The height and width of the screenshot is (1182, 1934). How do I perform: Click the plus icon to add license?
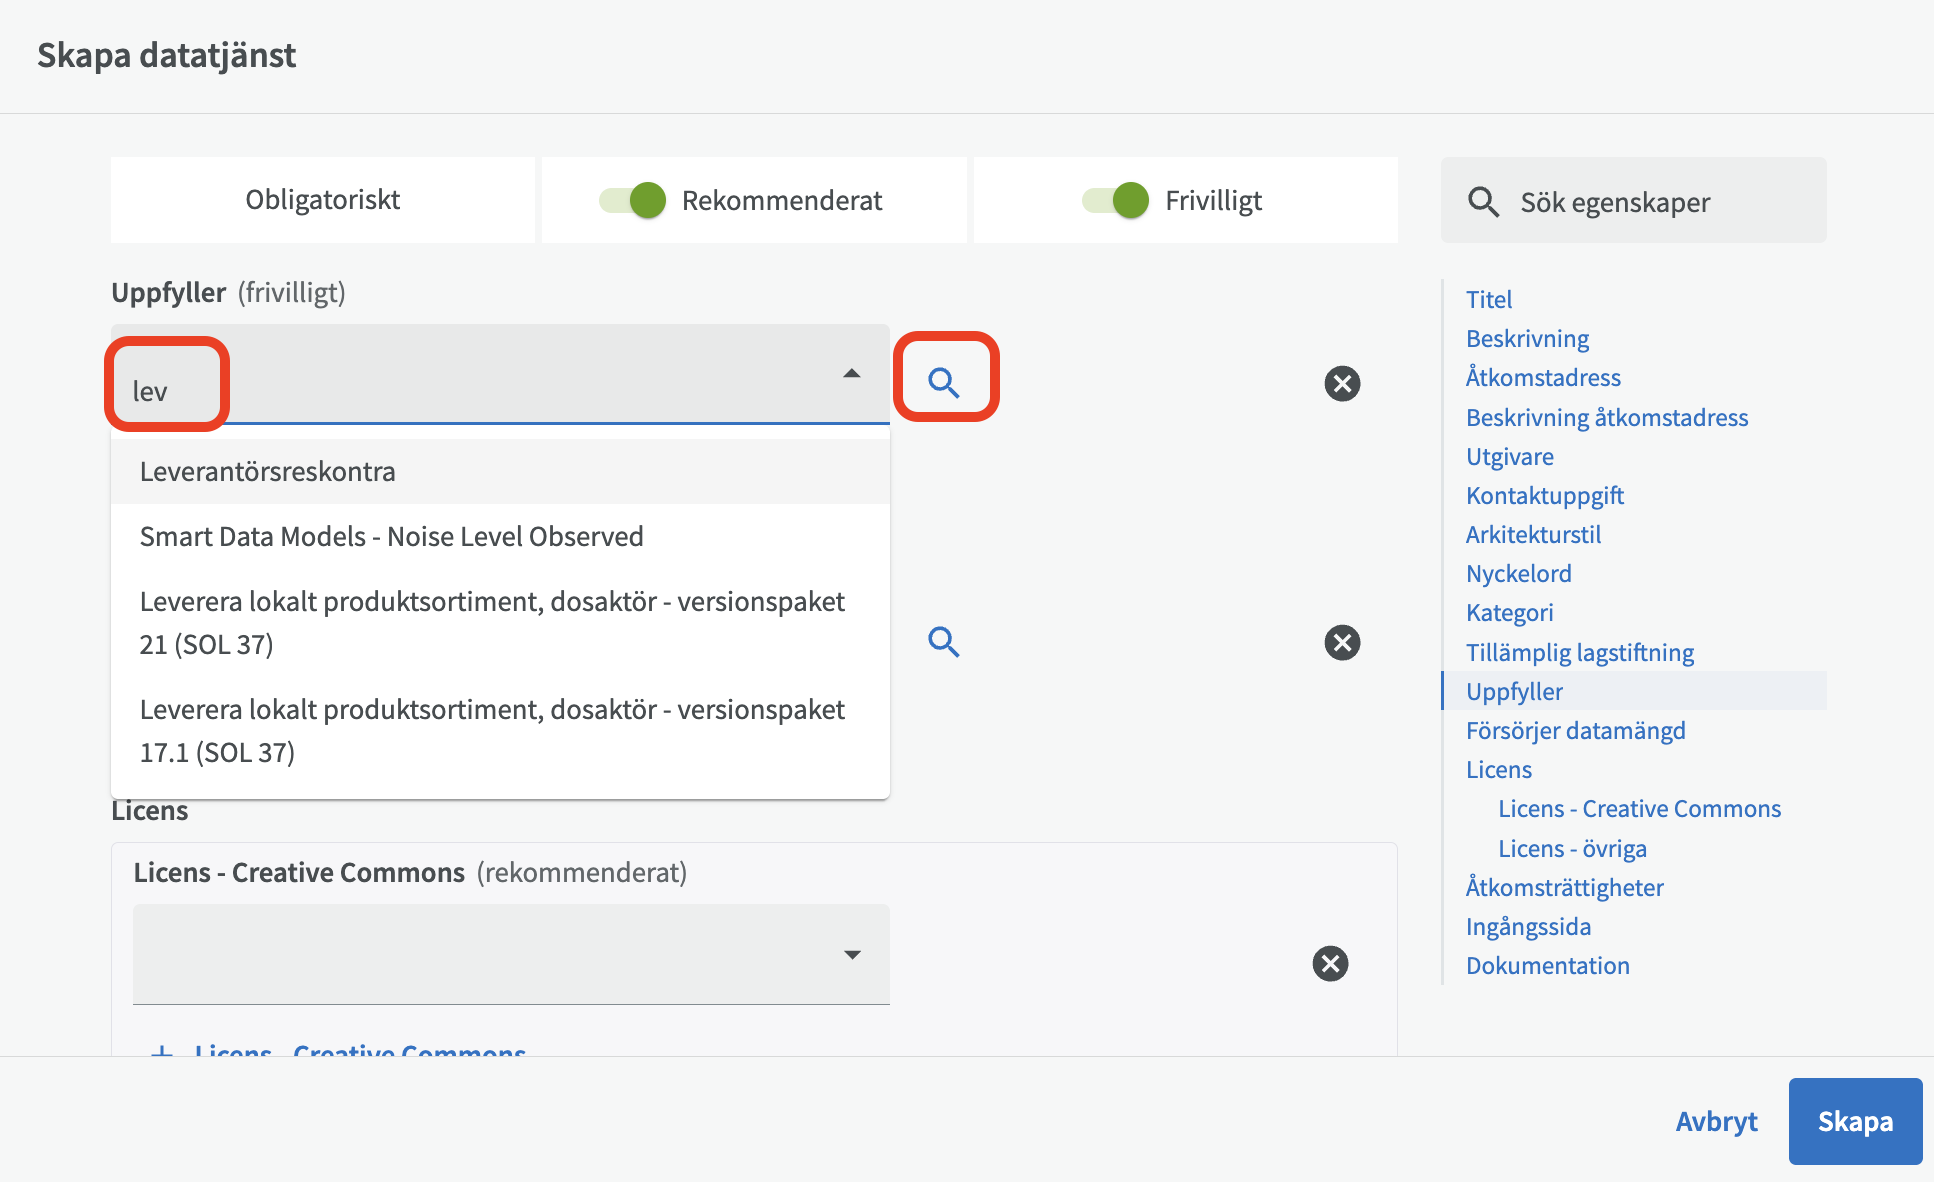click(161, 1050)
